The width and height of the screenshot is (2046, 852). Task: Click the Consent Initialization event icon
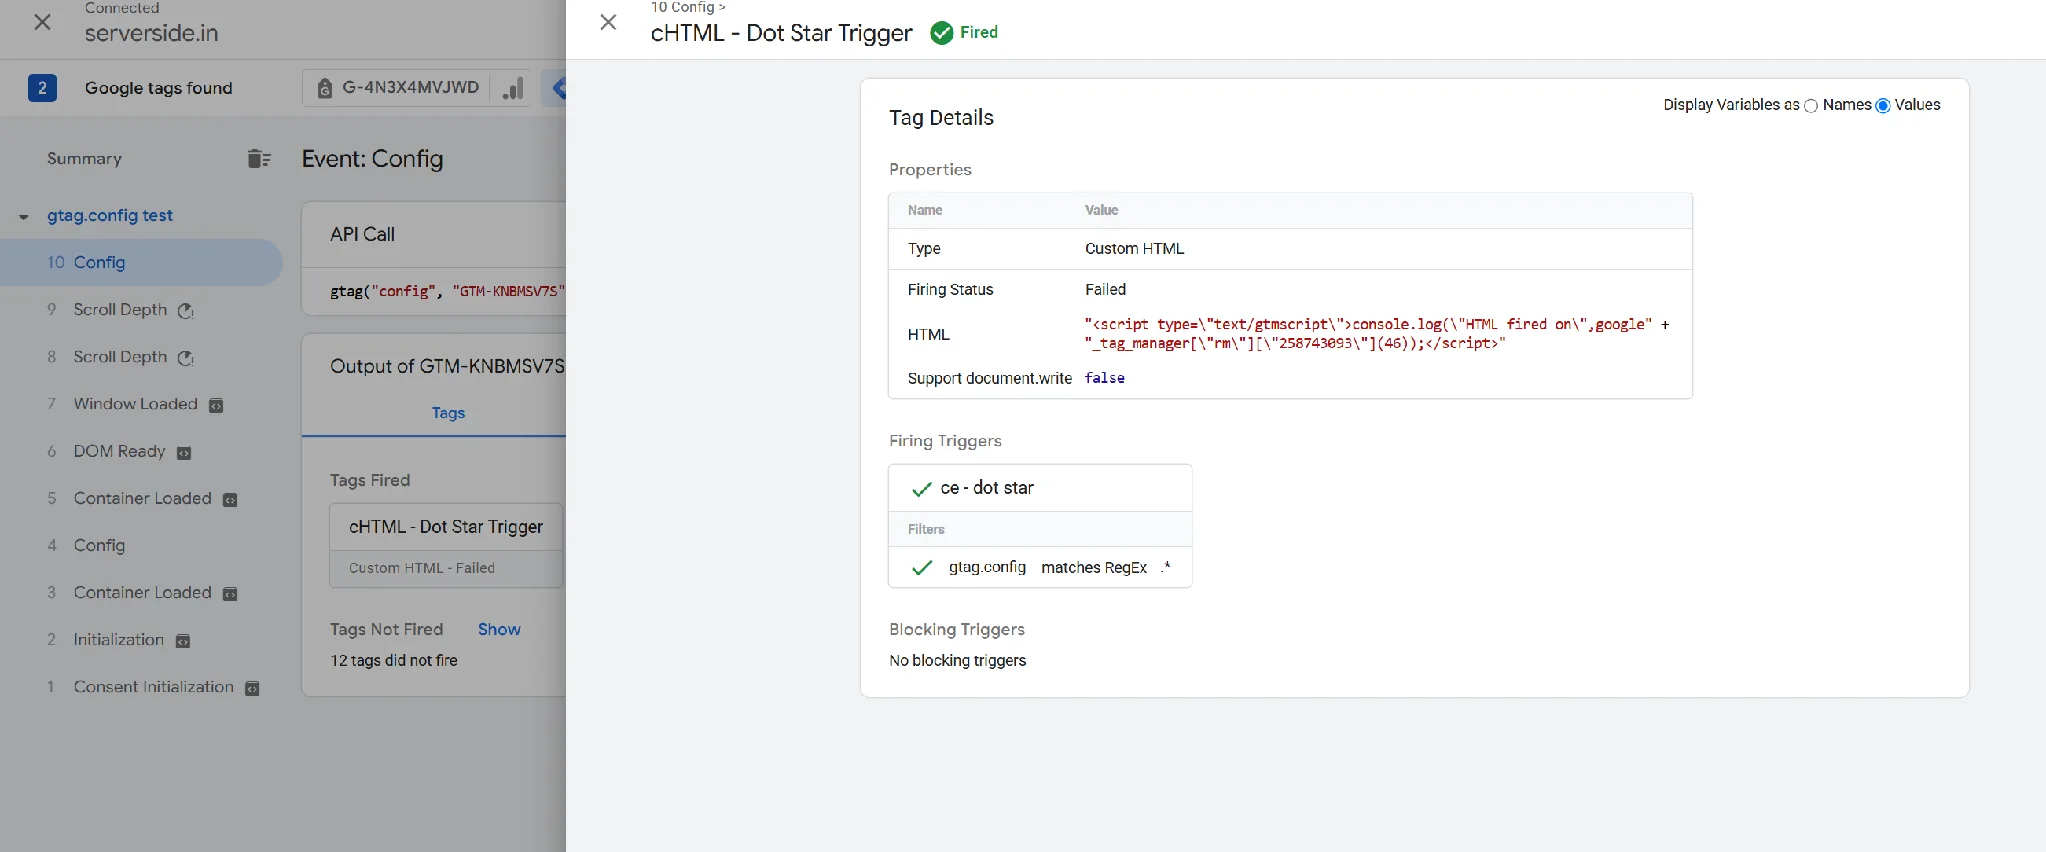point(252,688)
